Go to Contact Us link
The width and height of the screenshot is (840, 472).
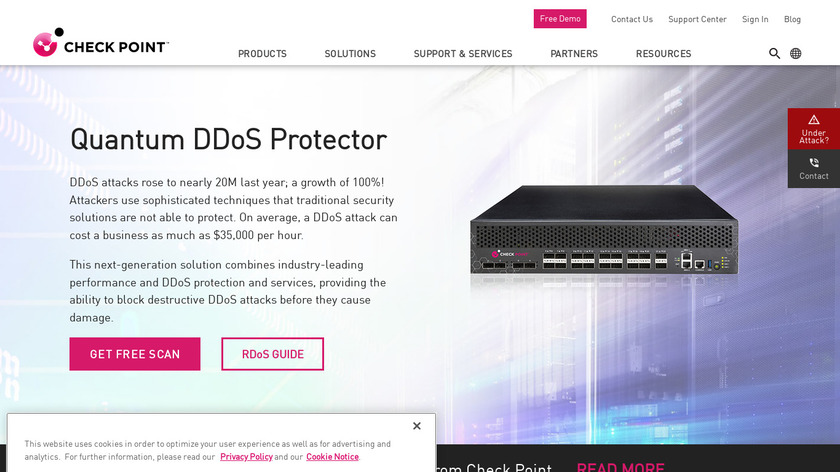tap(632, 19)
